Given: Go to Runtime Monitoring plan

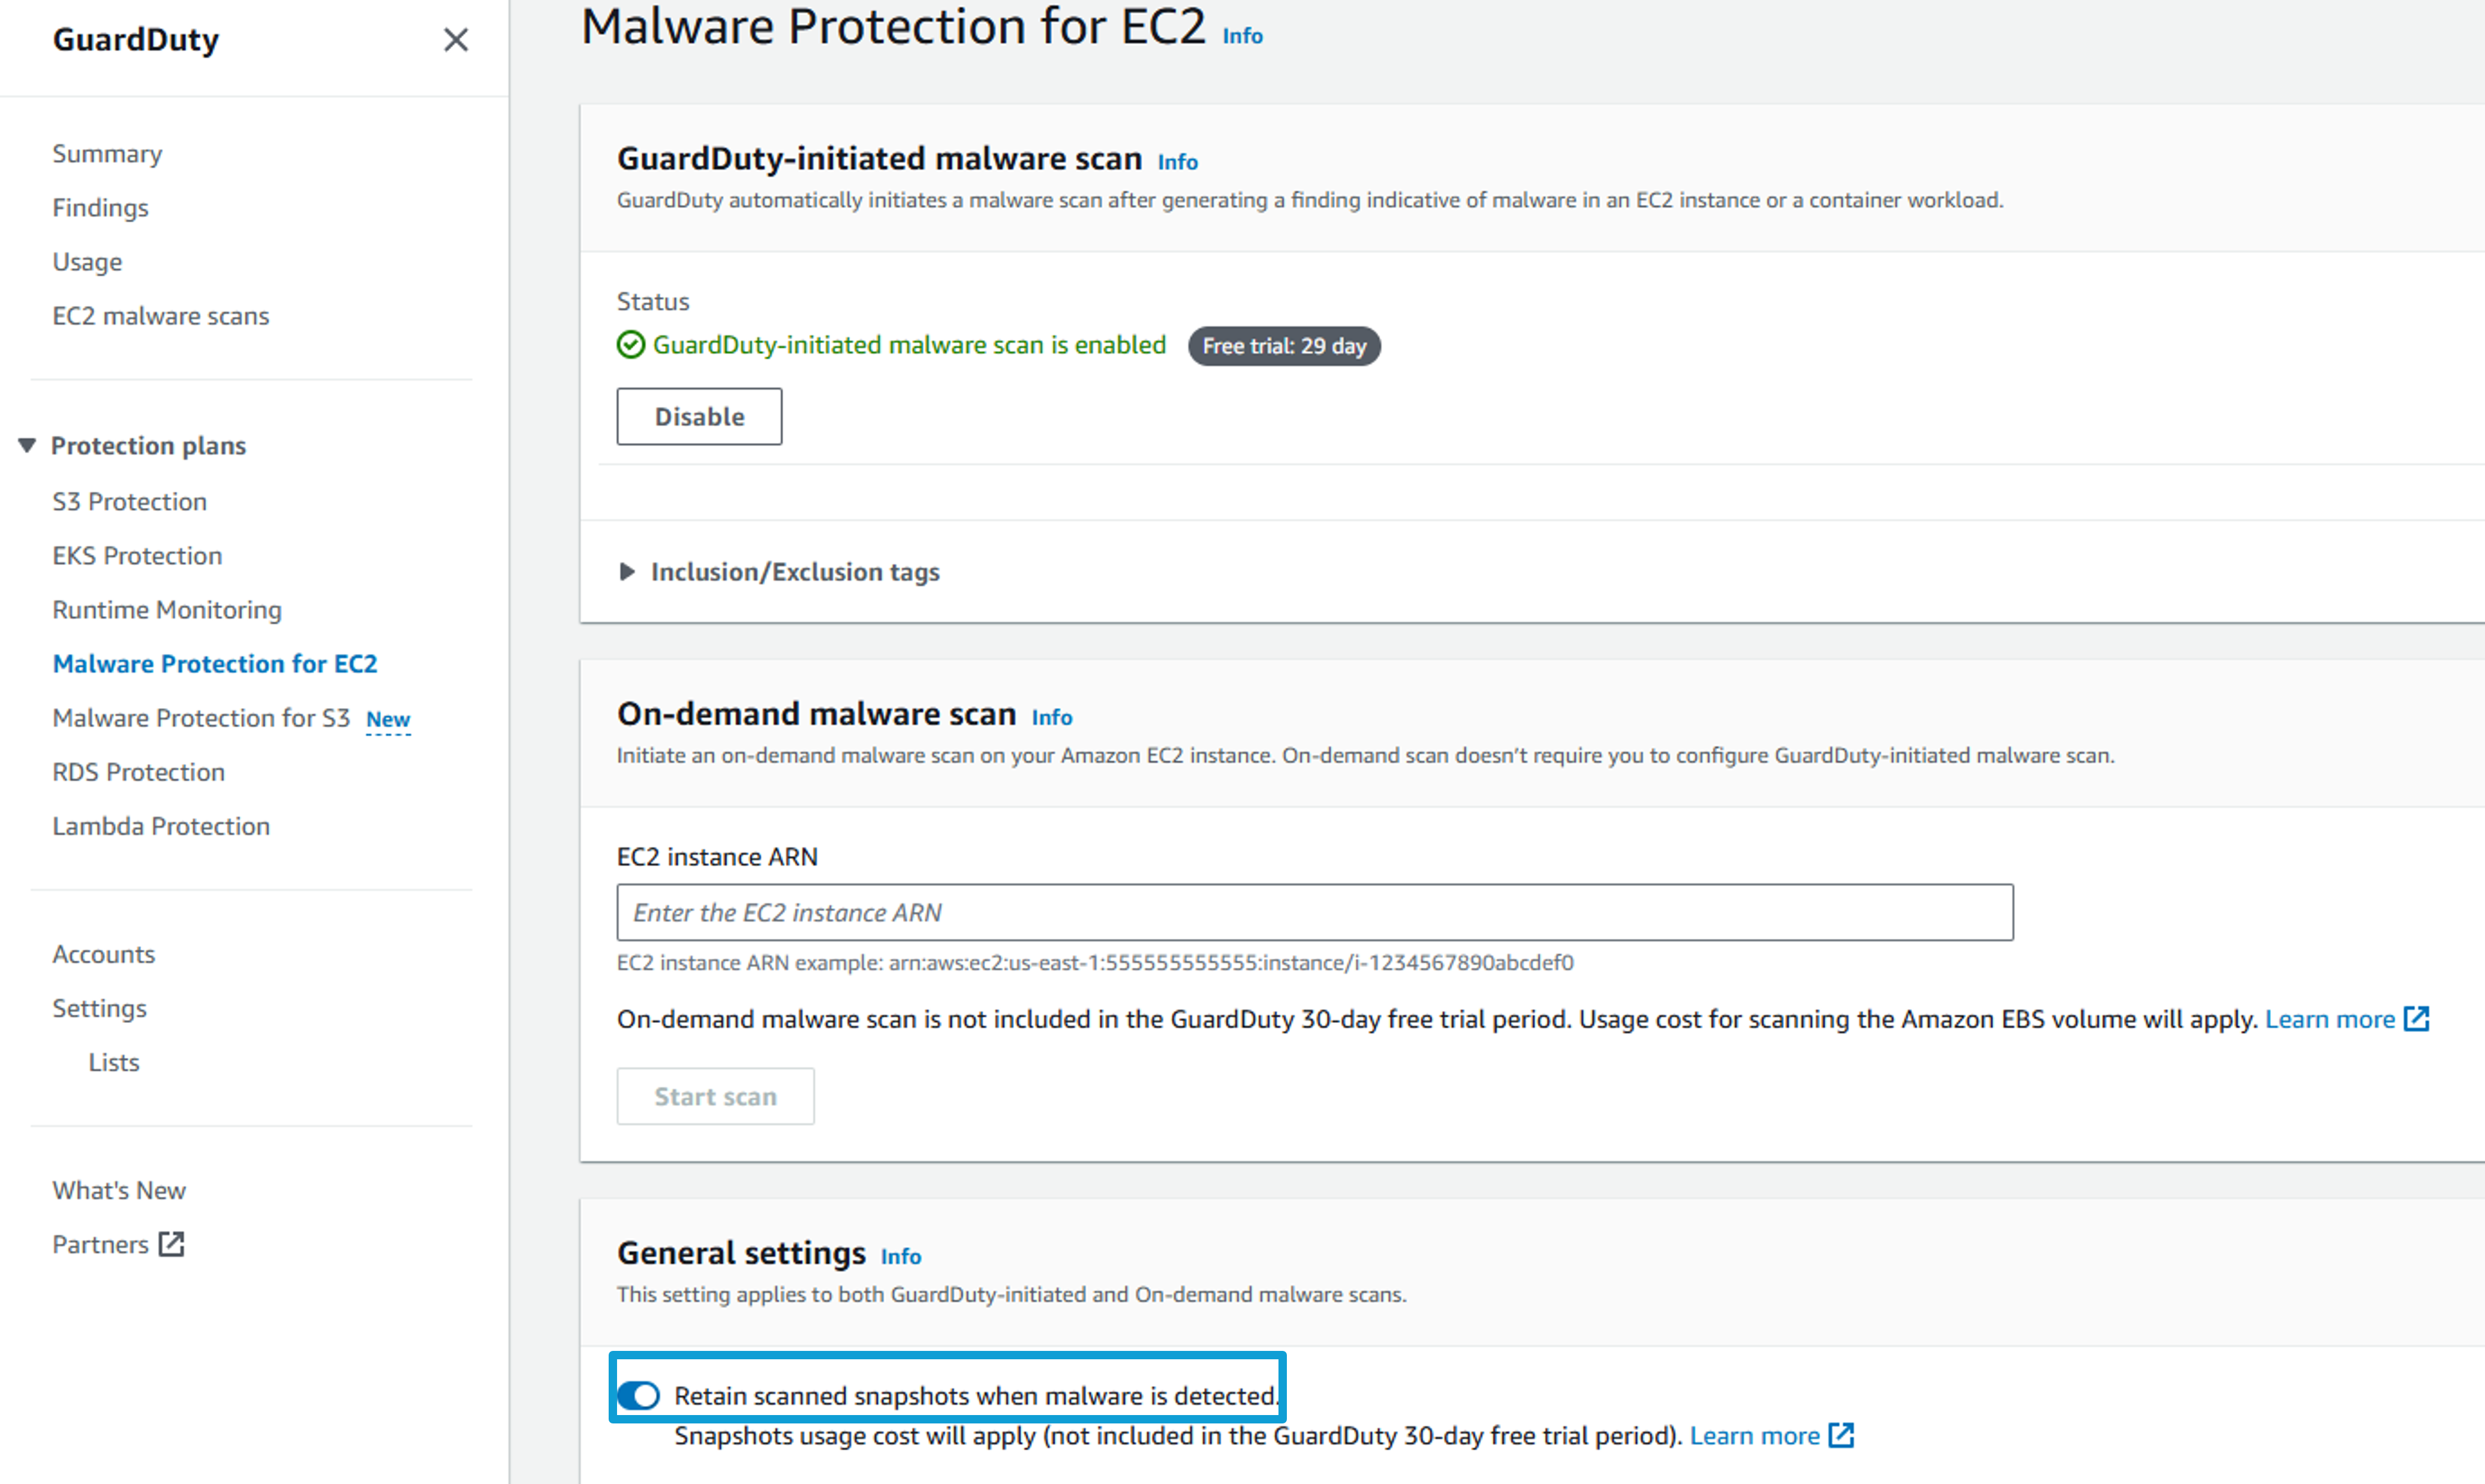Looking at the screenshot, I should tap(167, 610).
